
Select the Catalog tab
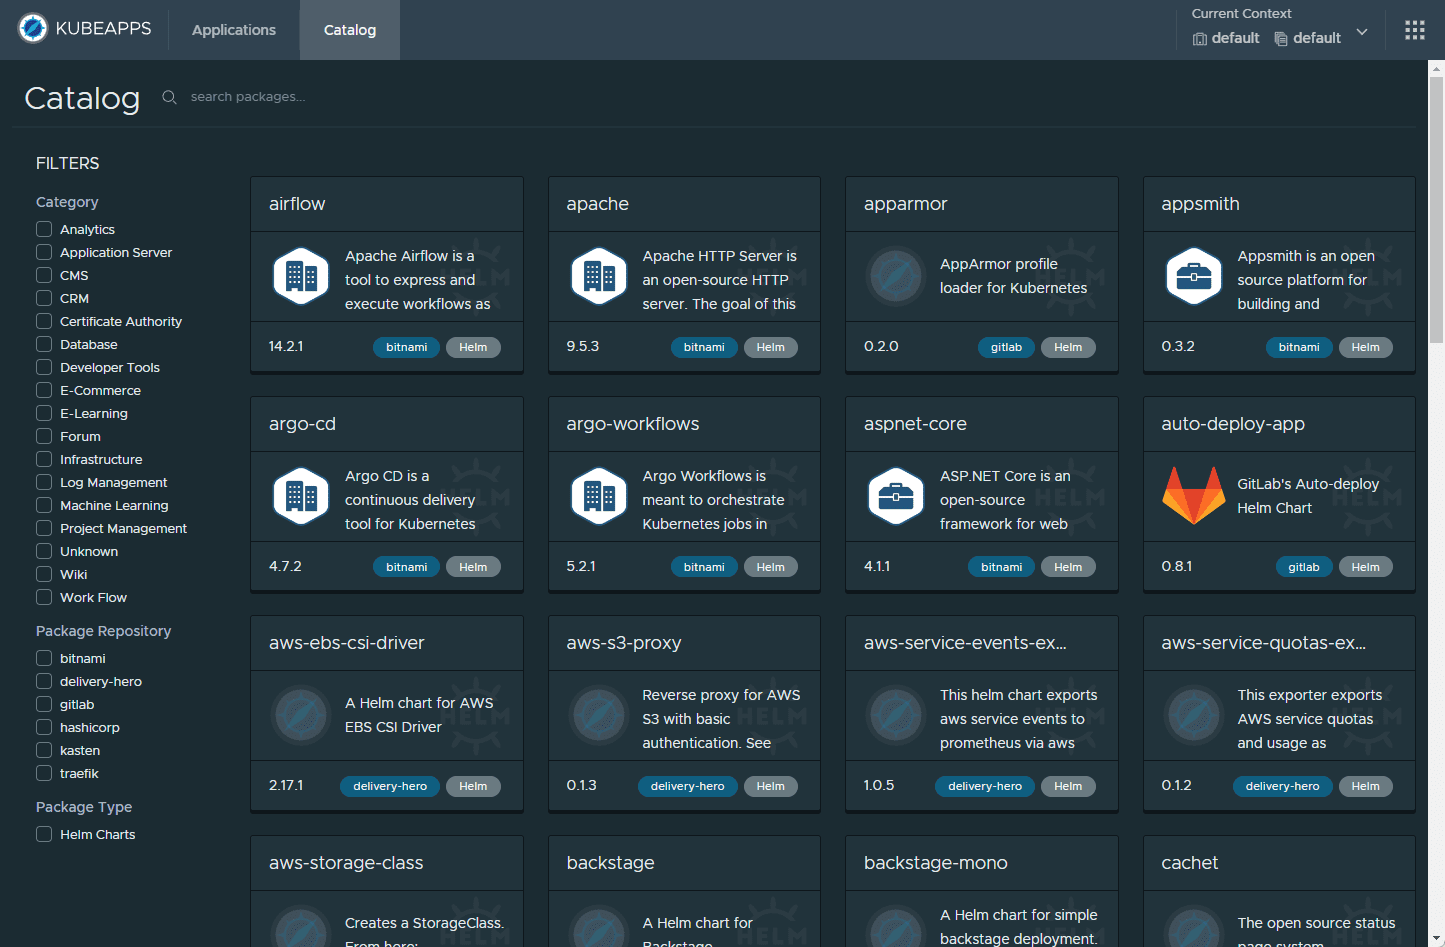pos(350,30)
